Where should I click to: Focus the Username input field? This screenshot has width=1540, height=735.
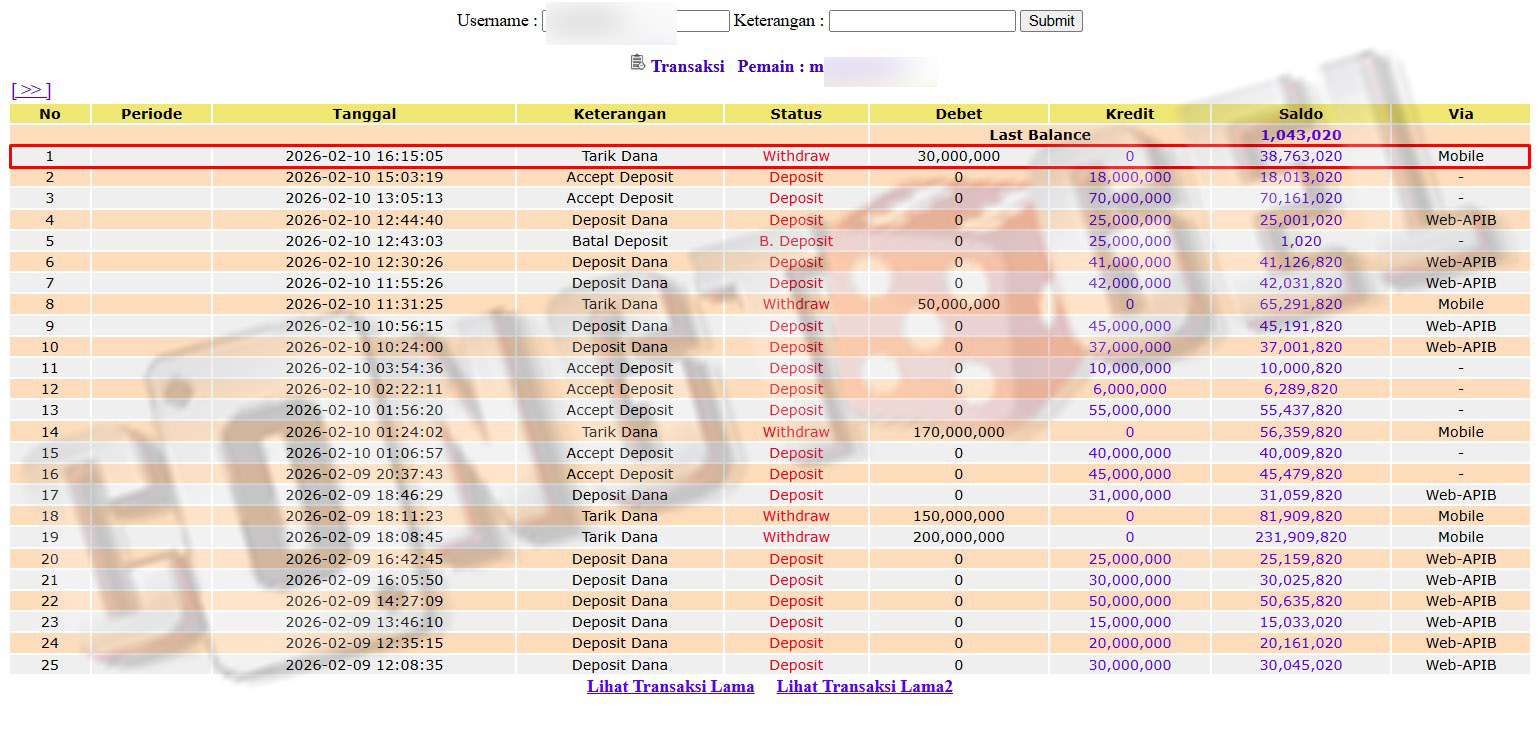[x=636, y=21]
